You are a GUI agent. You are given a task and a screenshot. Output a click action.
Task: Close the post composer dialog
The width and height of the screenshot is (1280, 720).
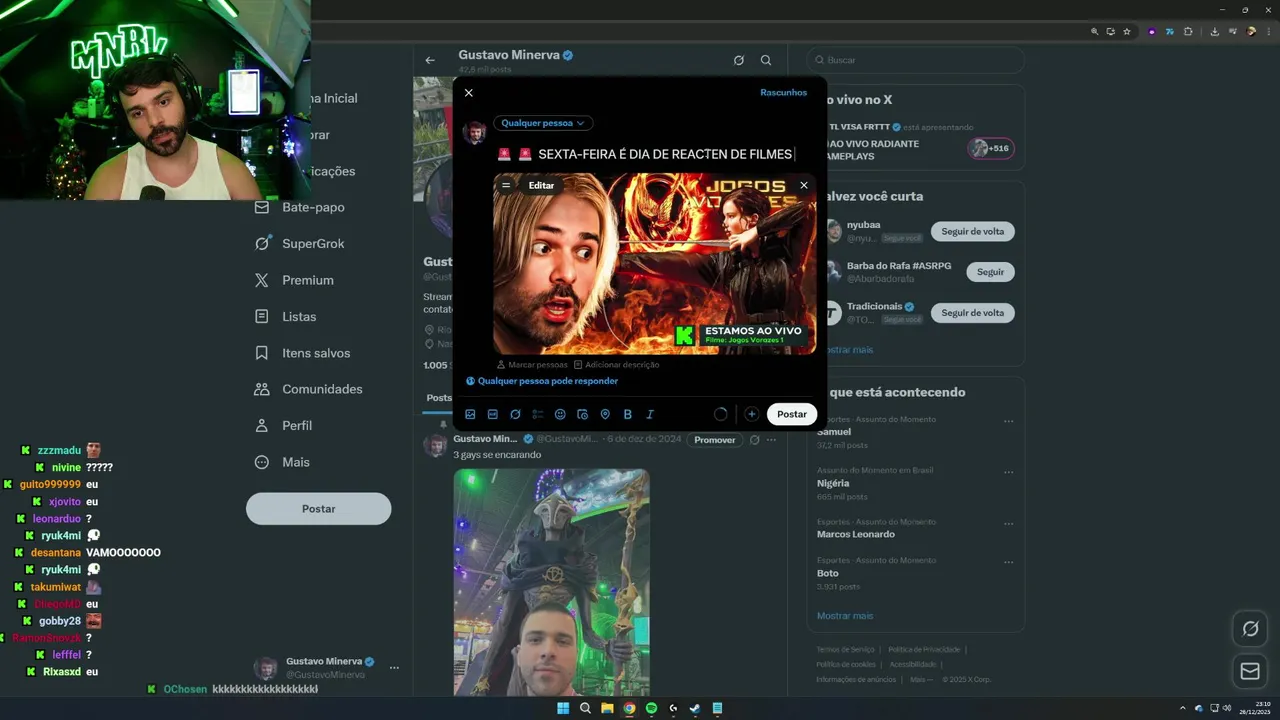468,93
